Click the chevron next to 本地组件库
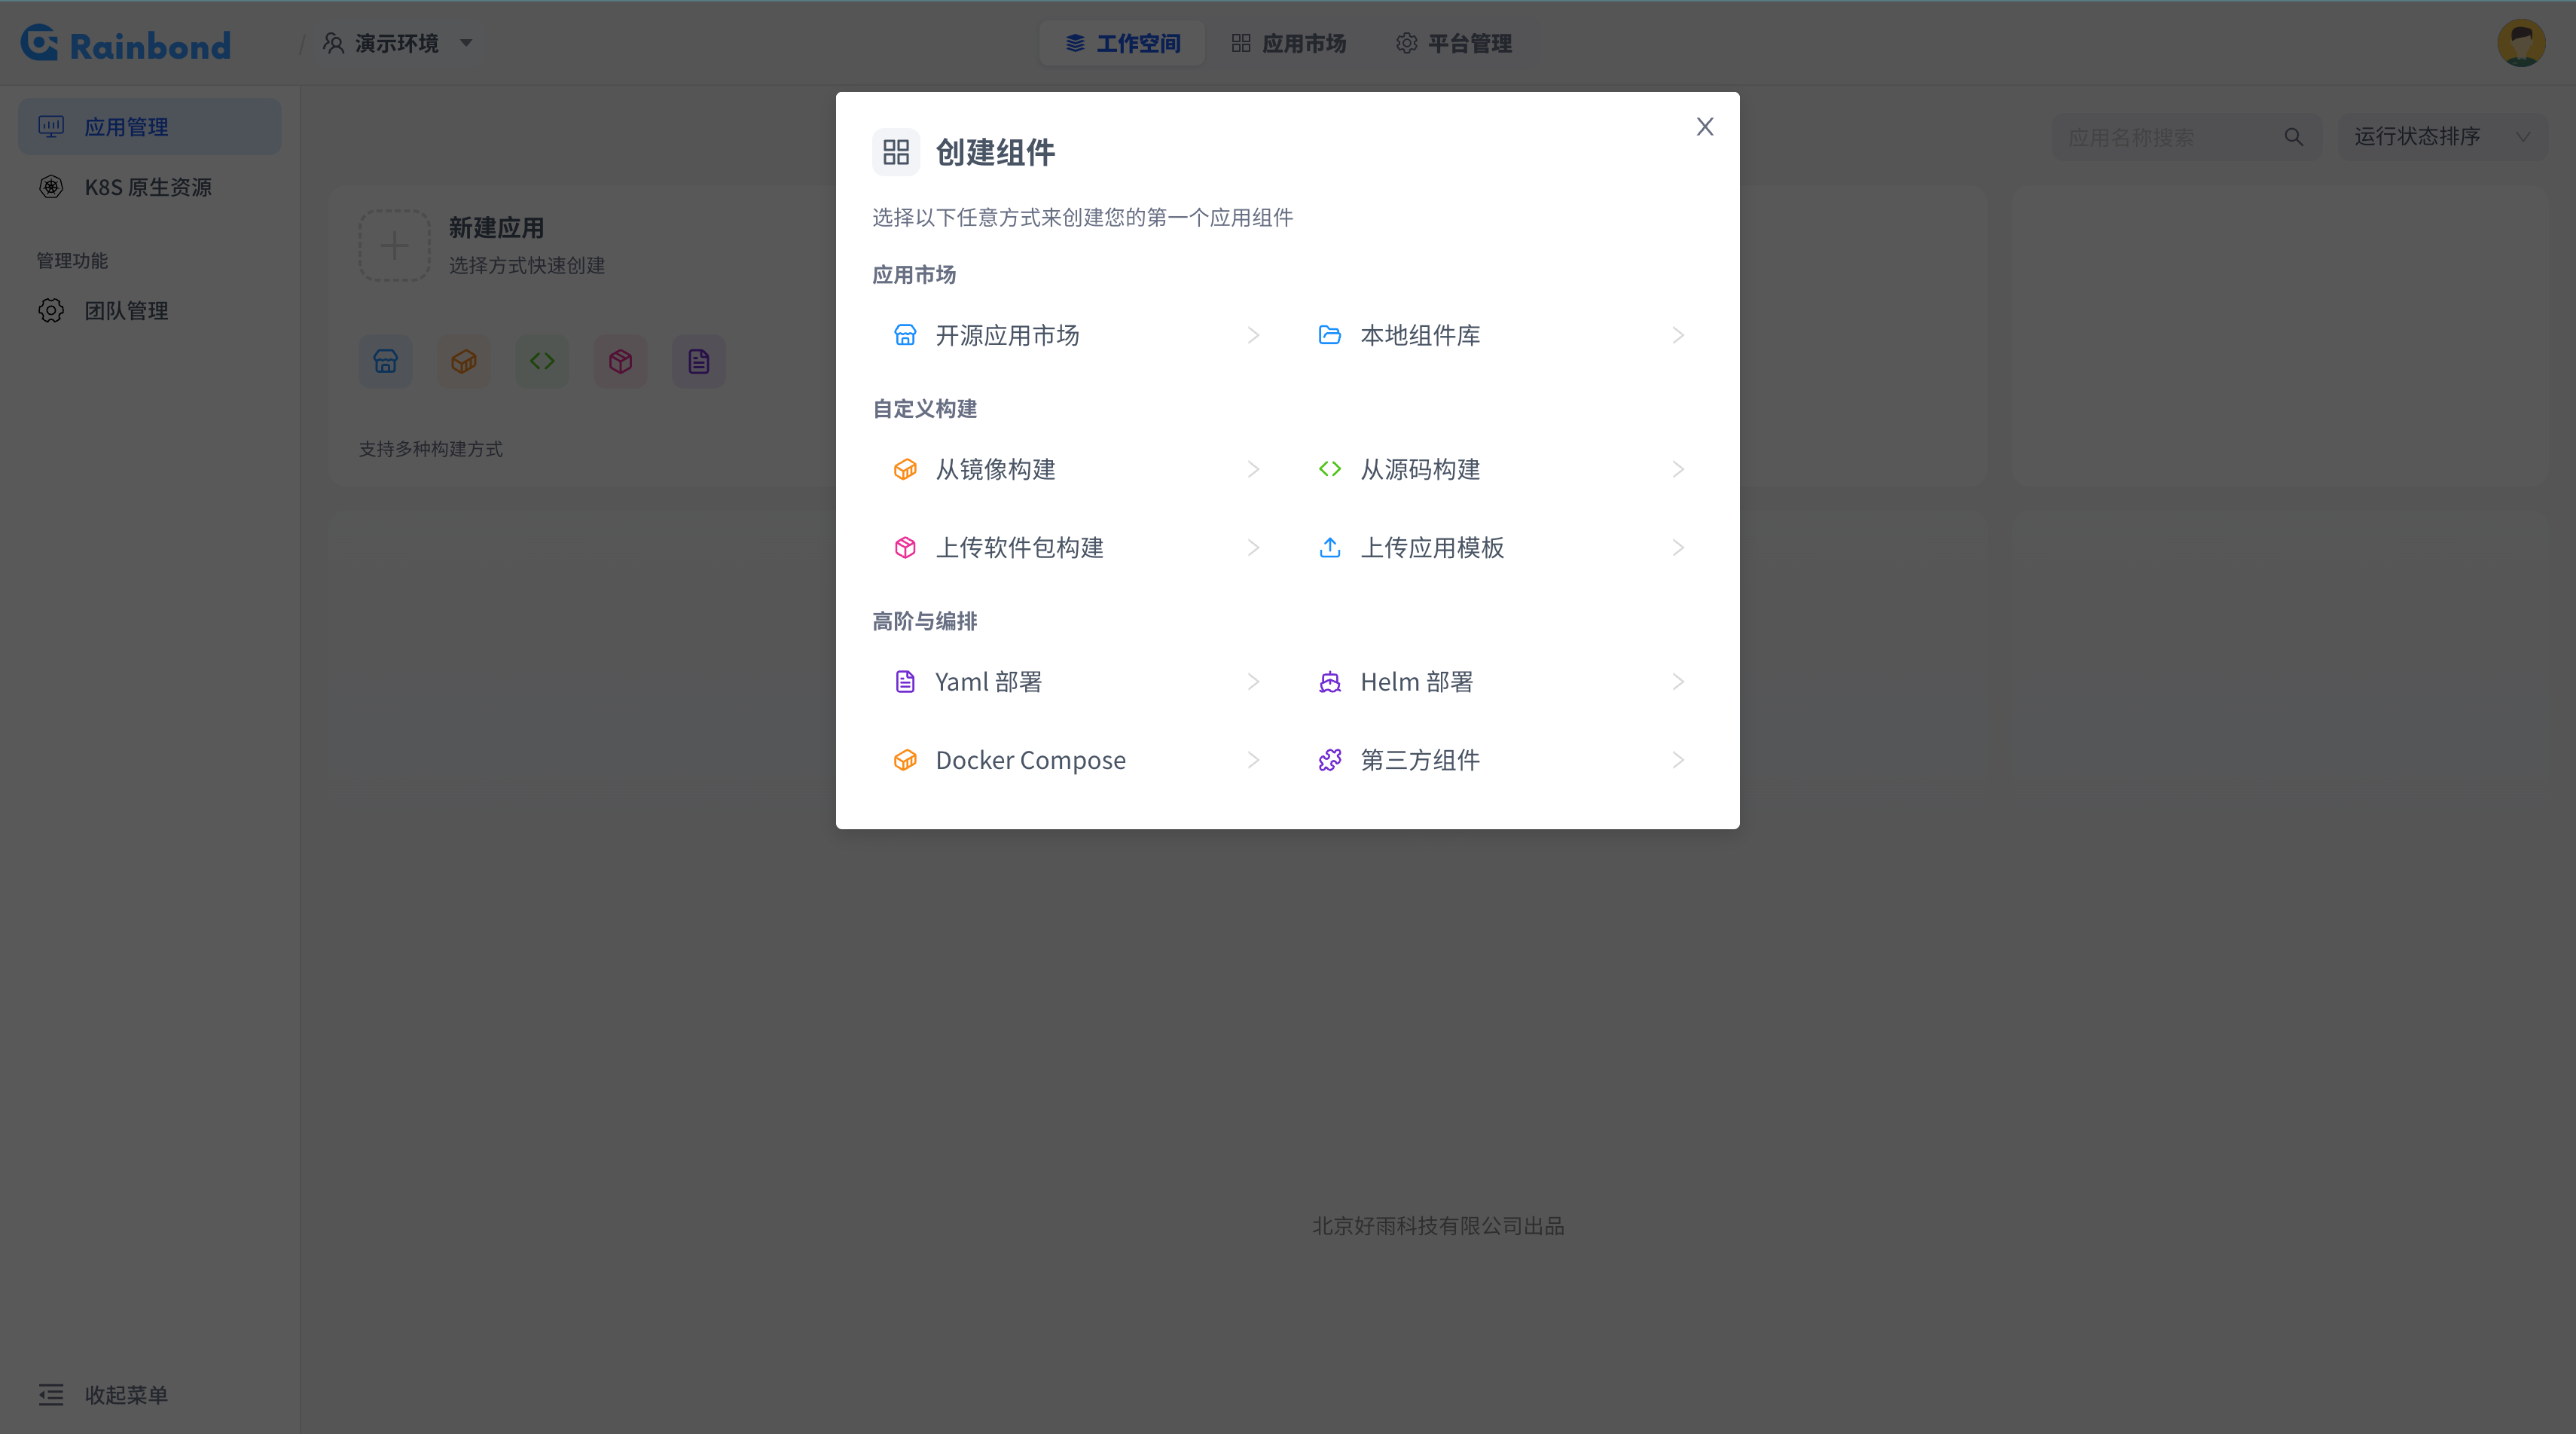 [1679, 335]
